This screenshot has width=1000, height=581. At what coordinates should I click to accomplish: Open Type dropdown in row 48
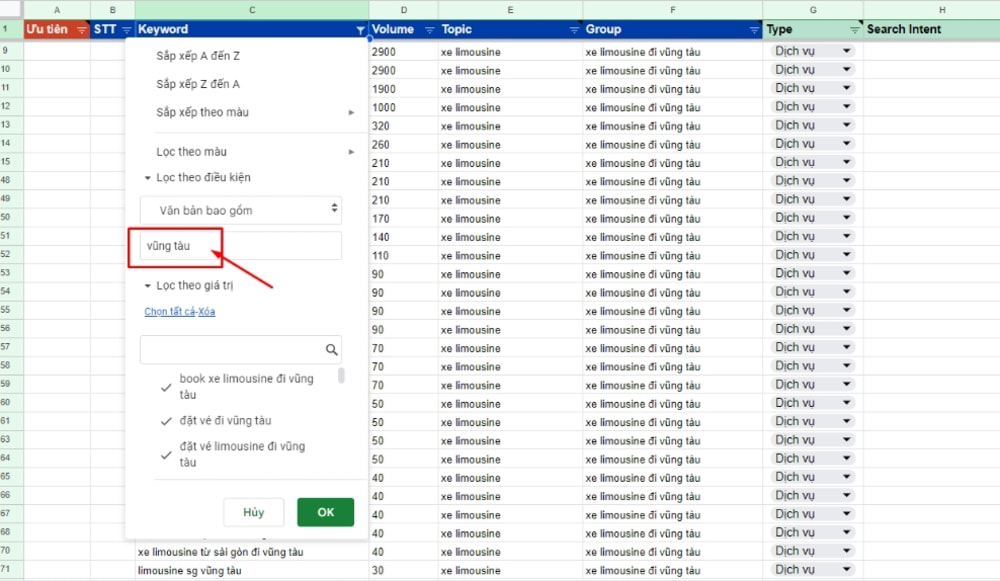[x=847, y=180]
